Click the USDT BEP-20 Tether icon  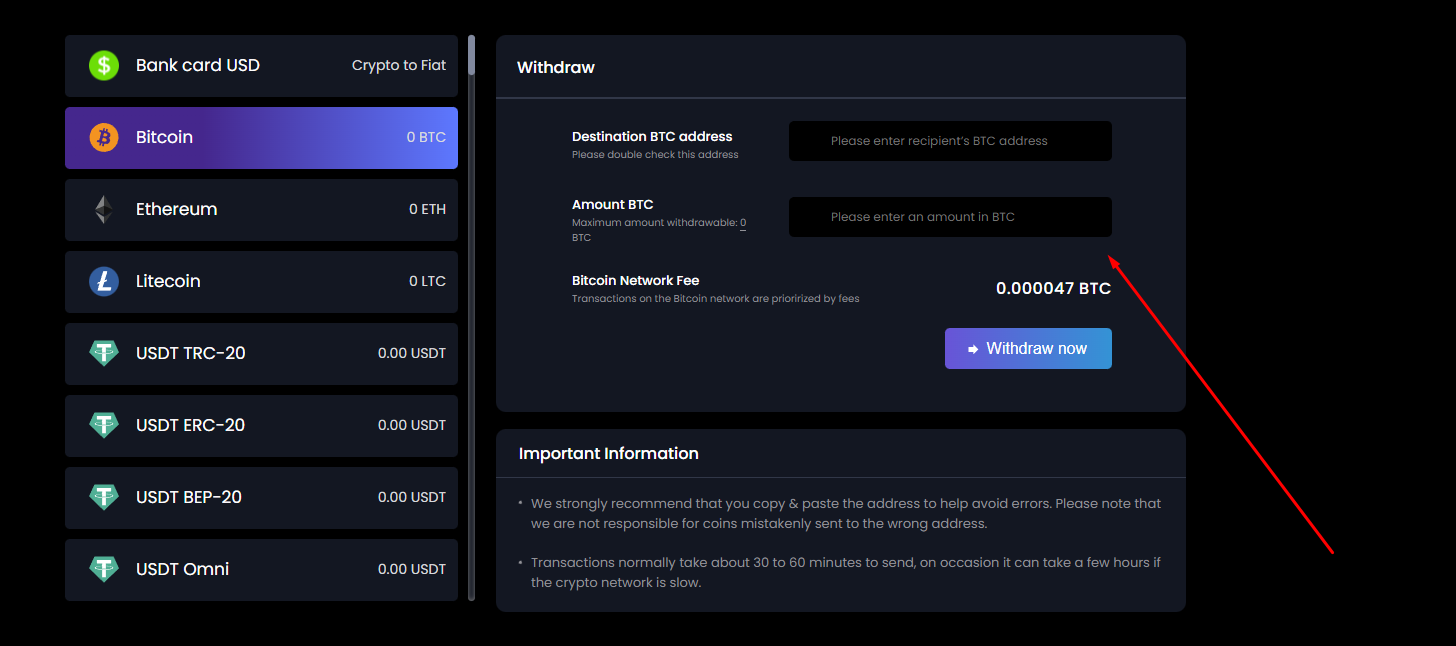(104, 497)
